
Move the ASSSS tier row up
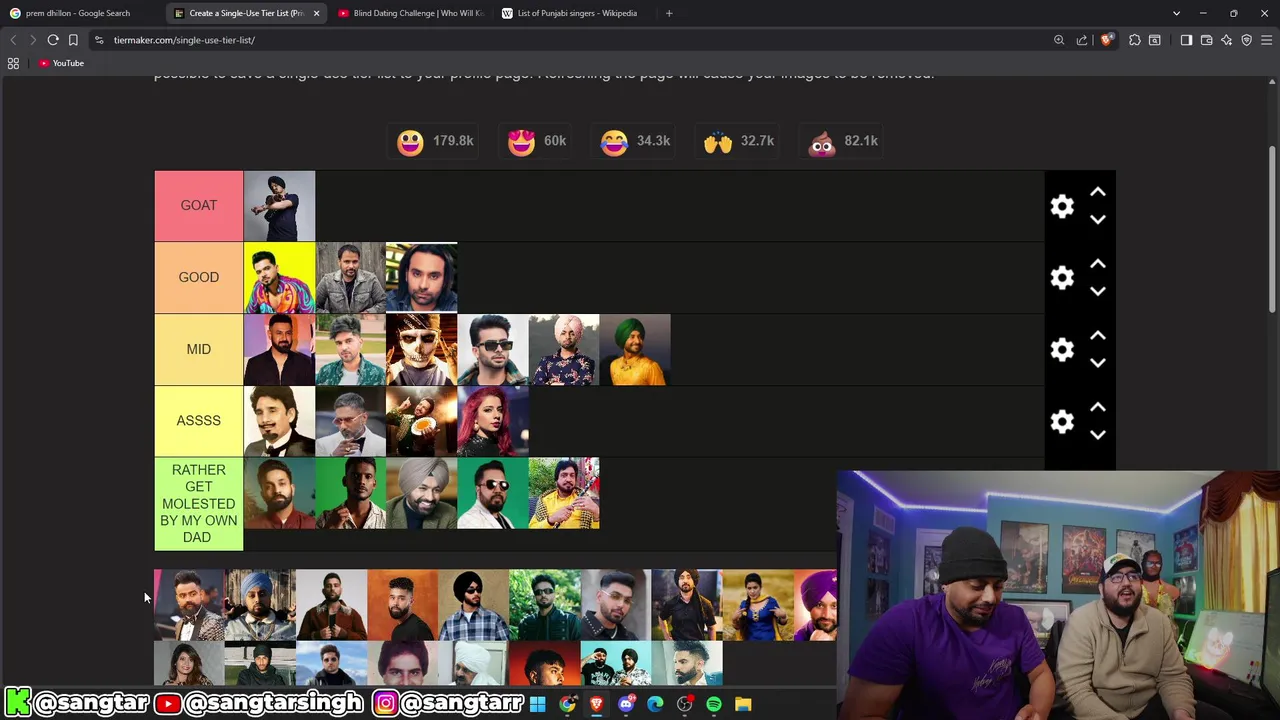point(1098,408)
